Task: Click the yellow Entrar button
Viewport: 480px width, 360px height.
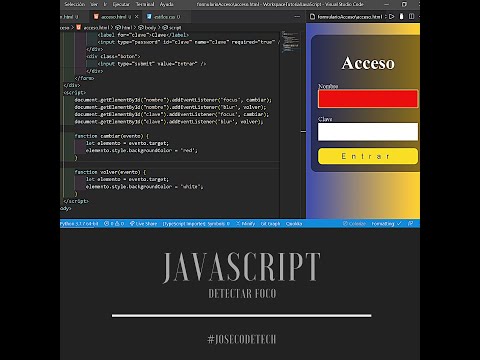Action: point(368,156)
